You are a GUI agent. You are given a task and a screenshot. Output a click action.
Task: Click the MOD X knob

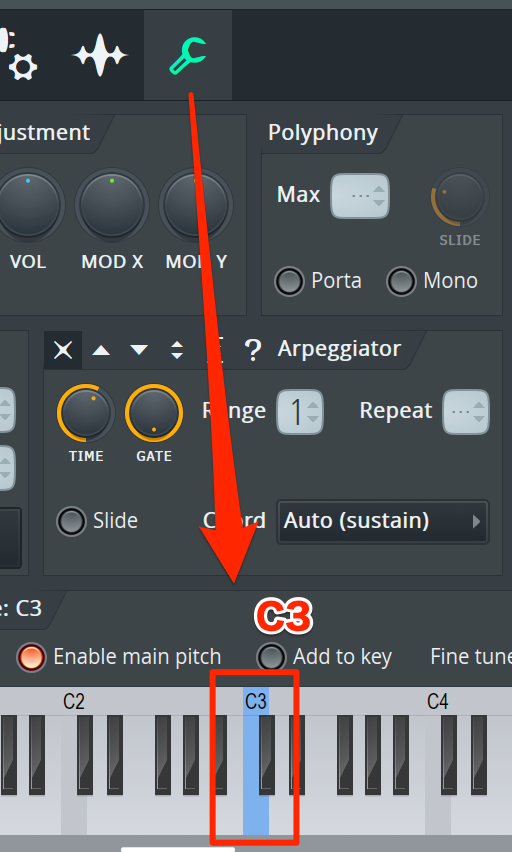pos(111,205)
